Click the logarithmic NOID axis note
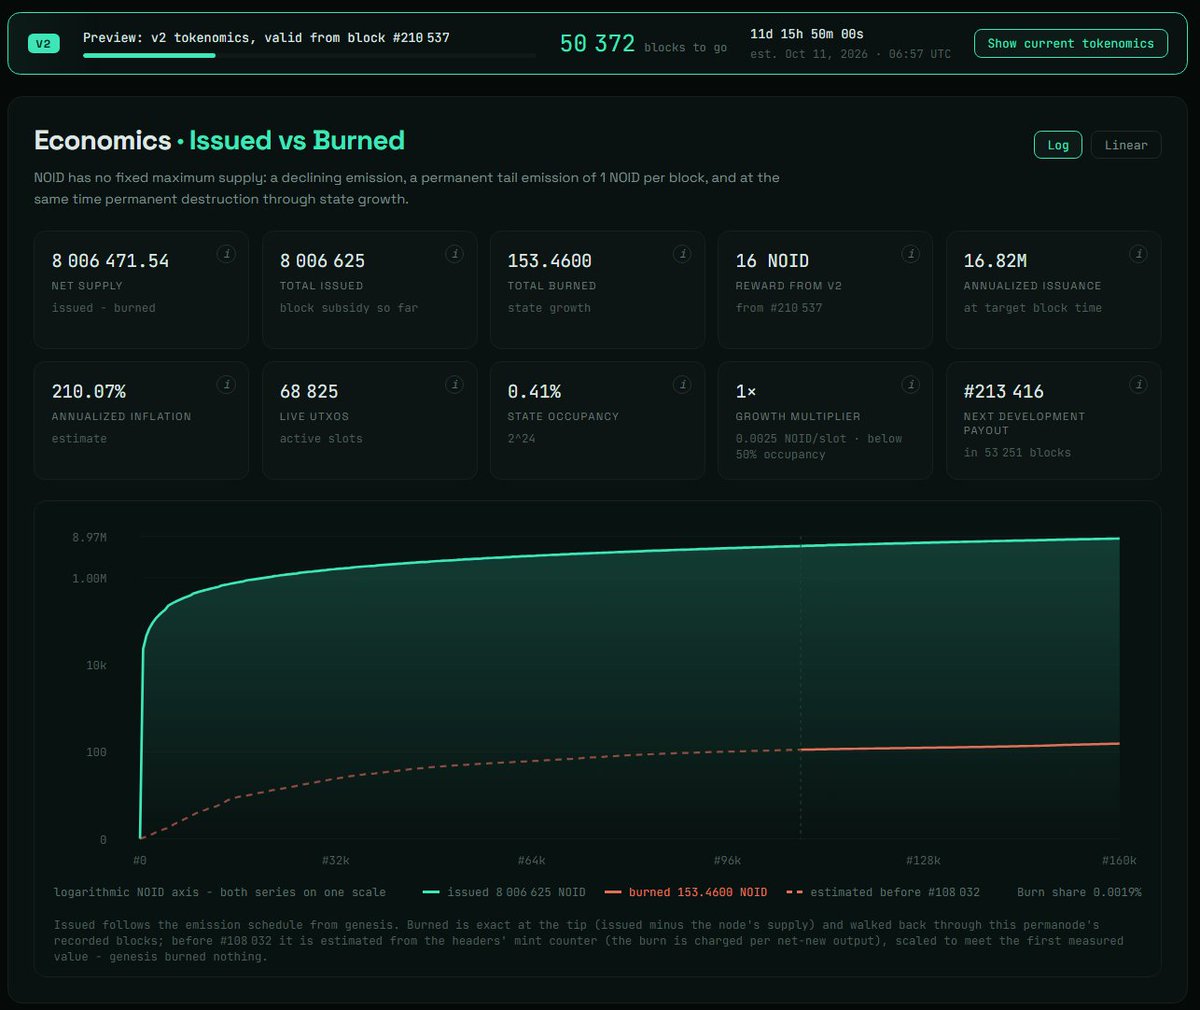The width and height of the screenshot is (1200, 1010). [x=219, y=892]
